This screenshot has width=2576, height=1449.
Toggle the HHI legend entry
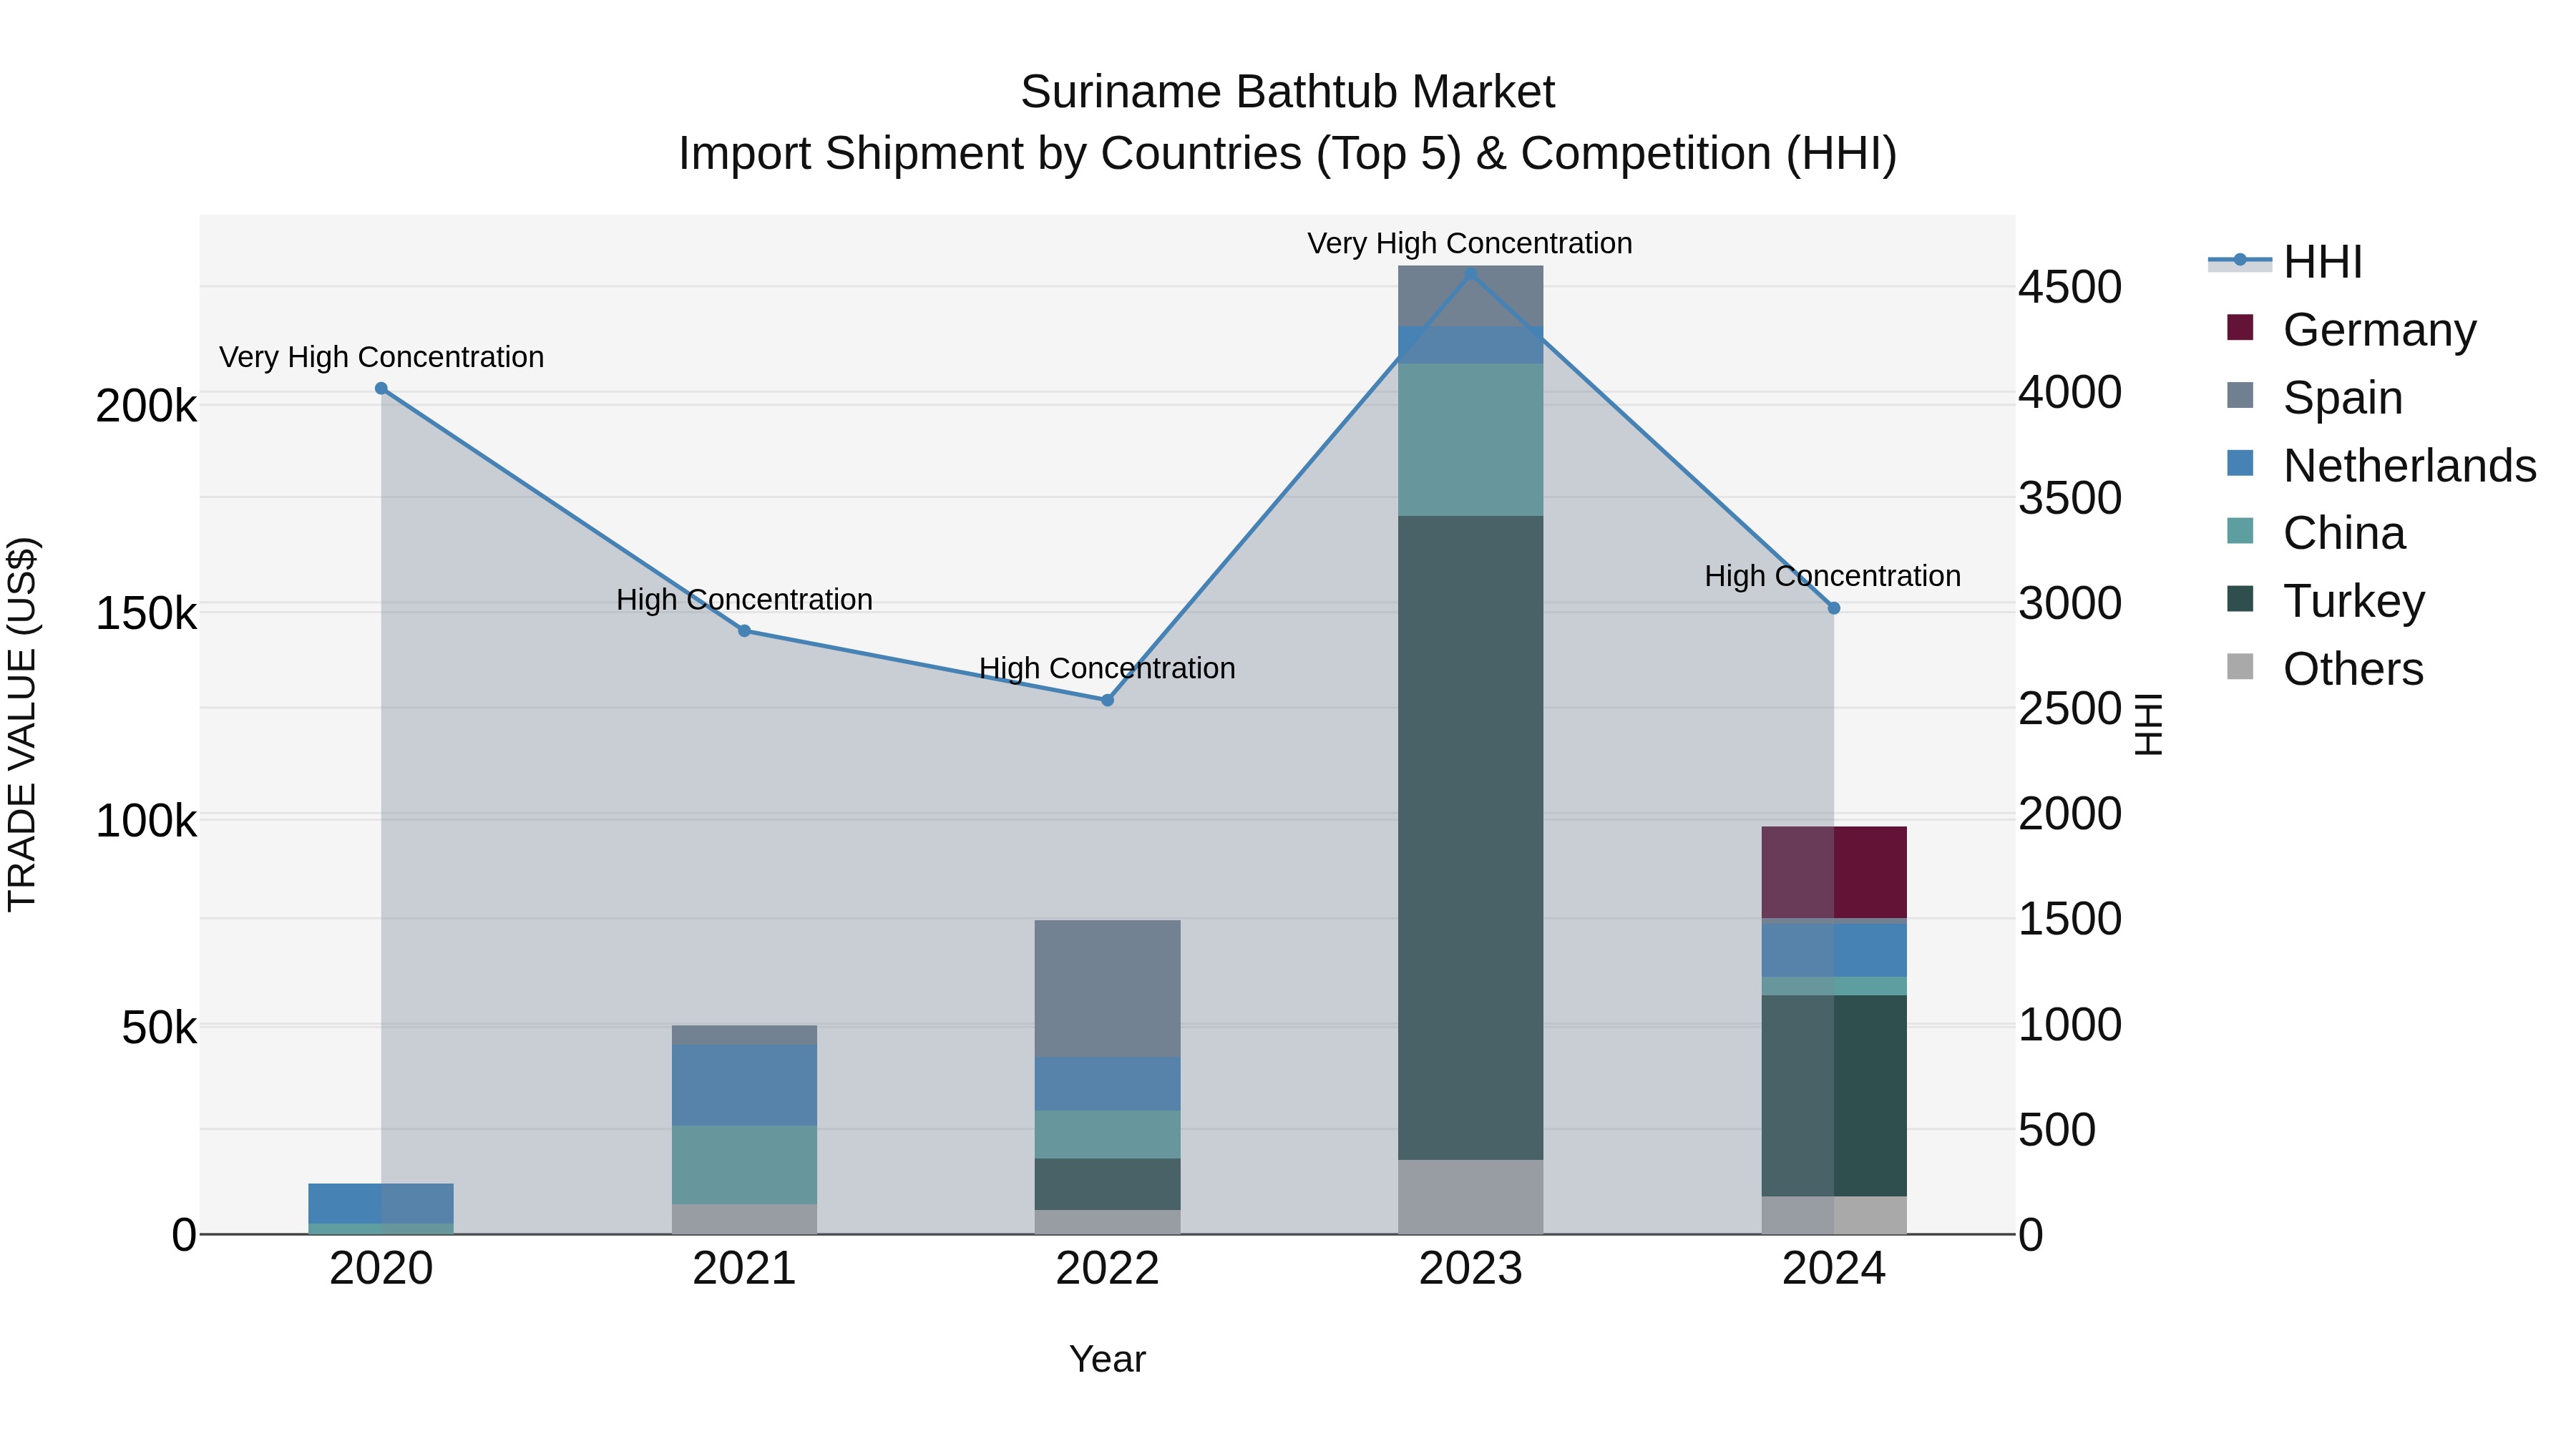(x=2286, y=262)
